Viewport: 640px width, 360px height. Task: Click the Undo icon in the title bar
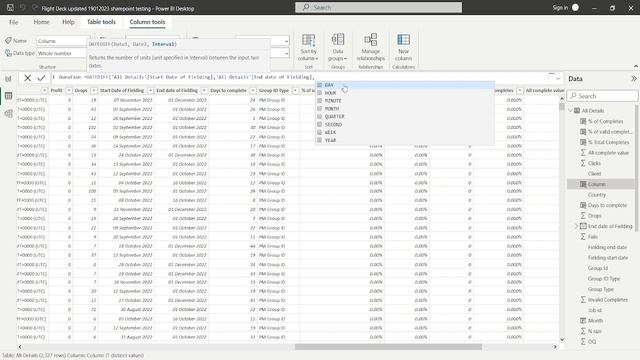[x=23, y=8]
